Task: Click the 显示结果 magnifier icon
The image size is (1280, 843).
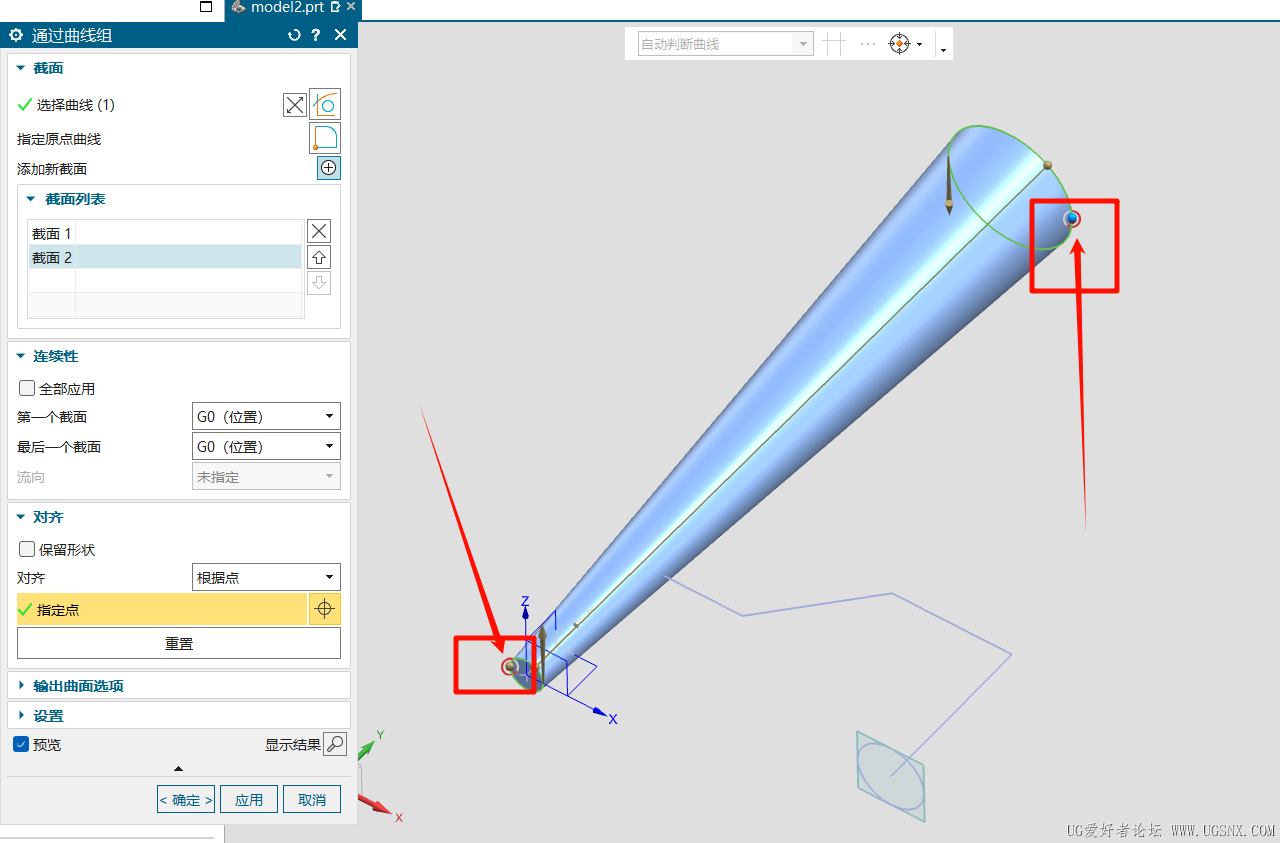Action: click(x=335, y=744)
